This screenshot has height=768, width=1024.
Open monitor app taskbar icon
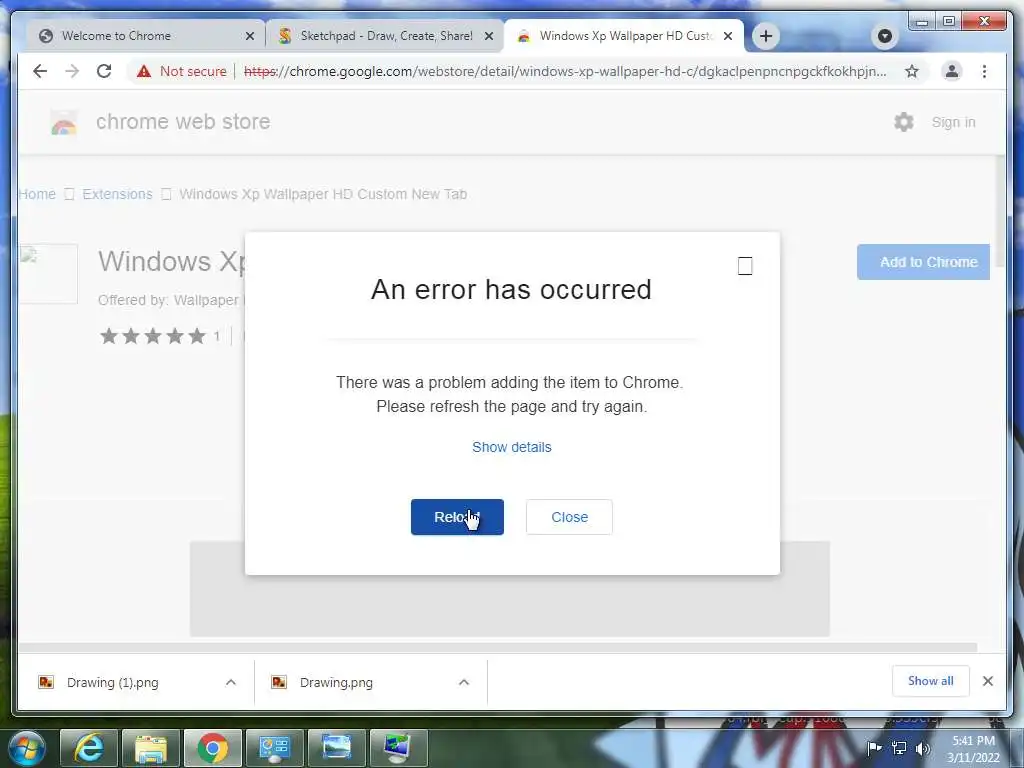(398, 748)
